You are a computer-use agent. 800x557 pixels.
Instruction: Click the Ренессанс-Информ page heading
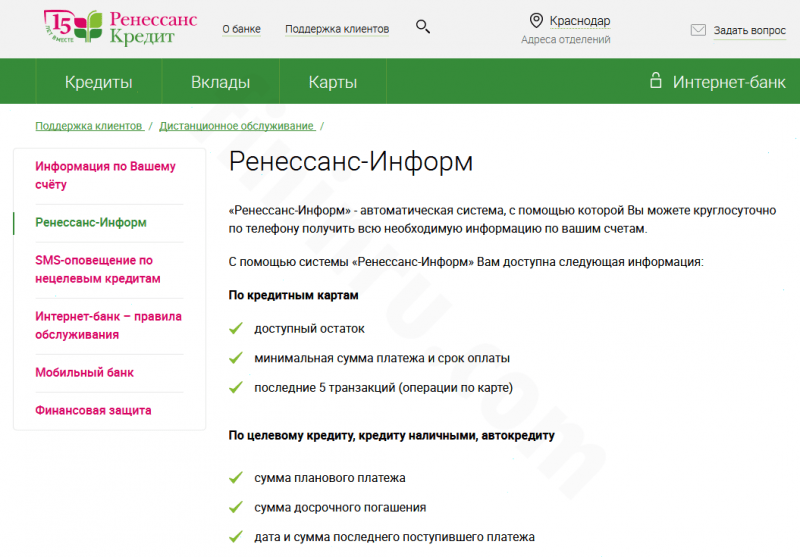[351, 161]
